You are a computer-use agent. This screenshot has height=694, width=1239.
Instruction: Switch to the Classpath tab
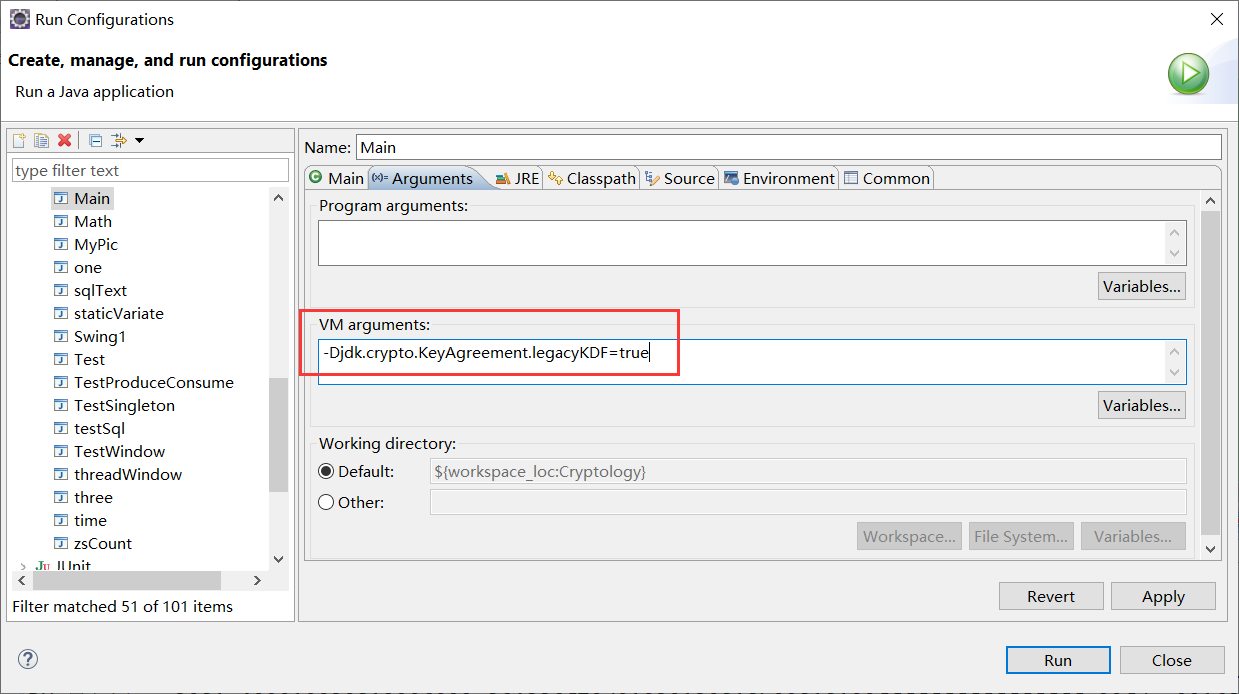591,178
